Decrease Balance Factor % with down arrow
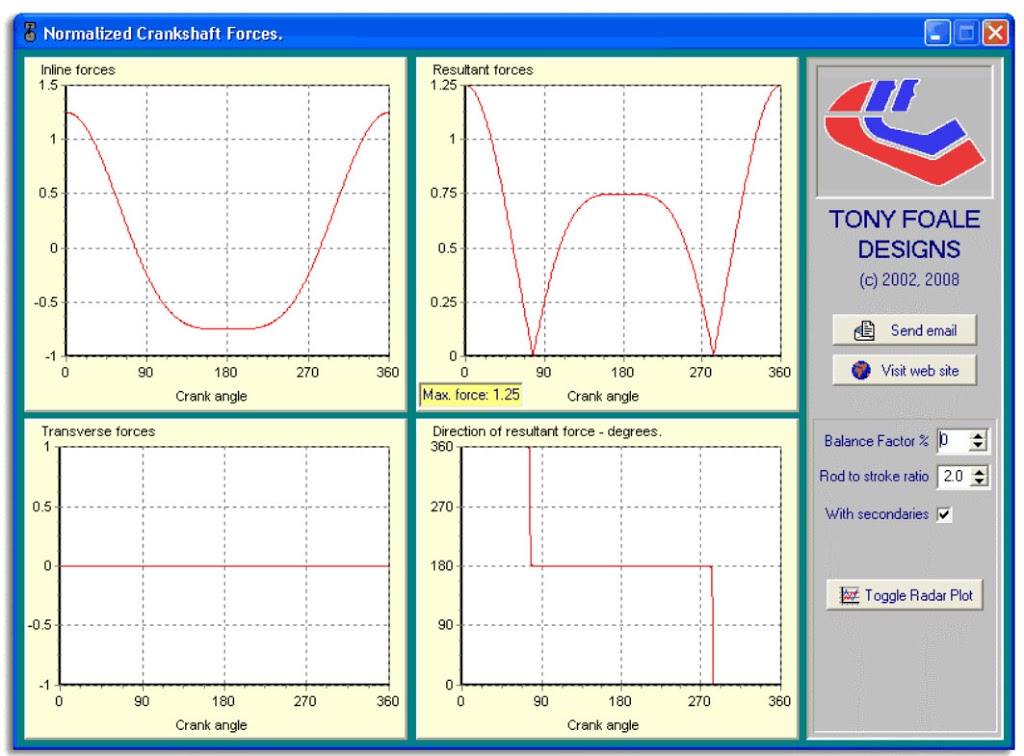The height and width of the screenshot is (756, 1024). [x=978, y=446]
